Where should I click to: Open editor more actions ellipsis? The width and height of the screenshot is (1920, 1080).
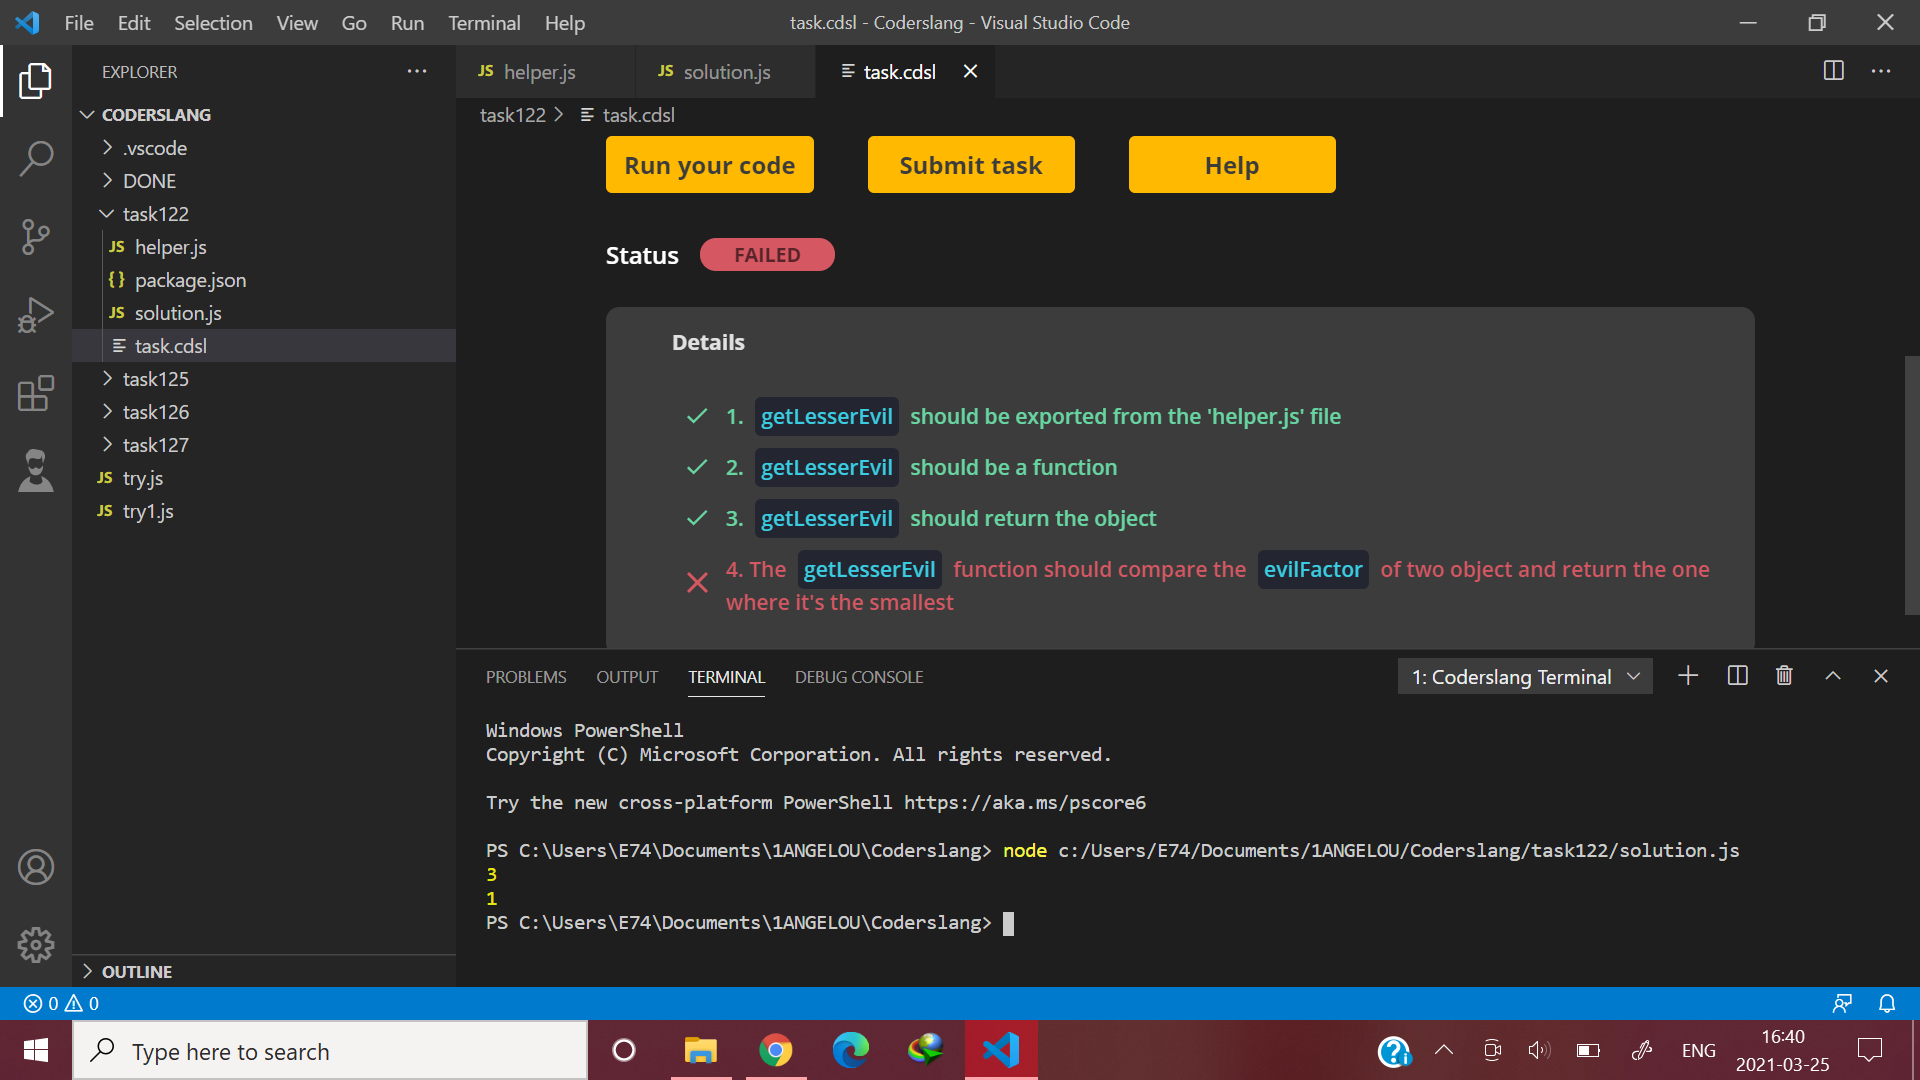pyautogui.click(x=1881, y=71)
